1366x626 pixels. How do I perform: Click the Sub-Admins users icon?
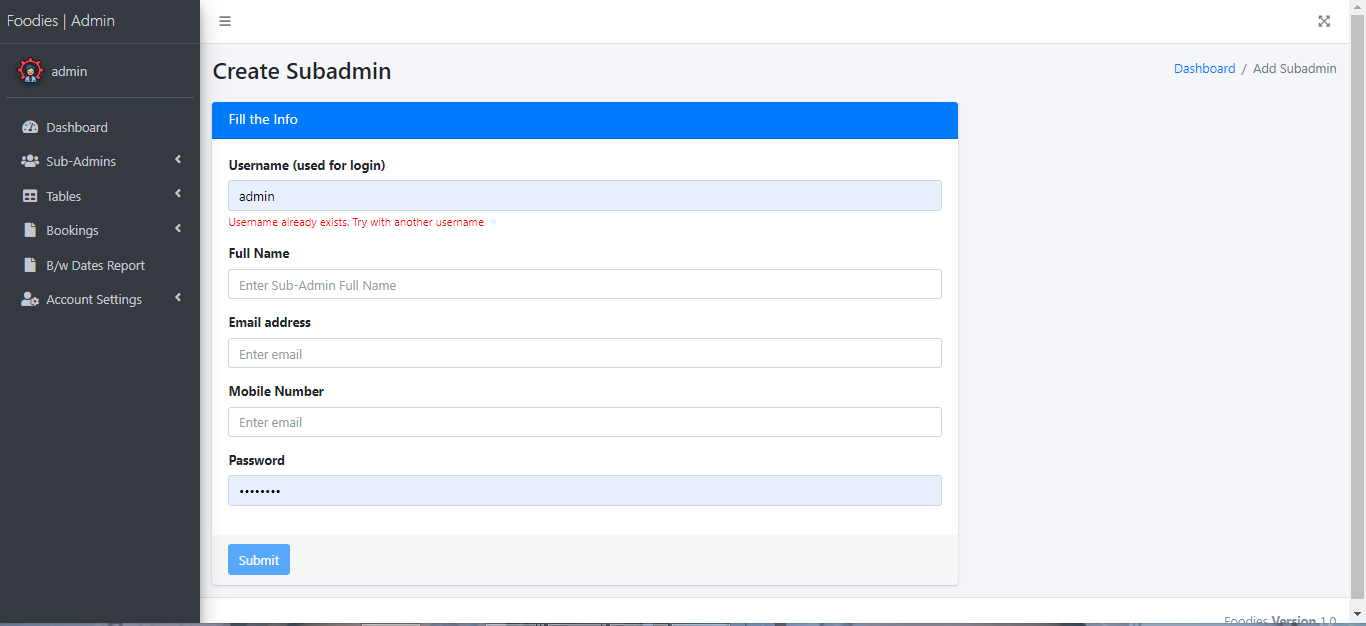pos(30,161)
